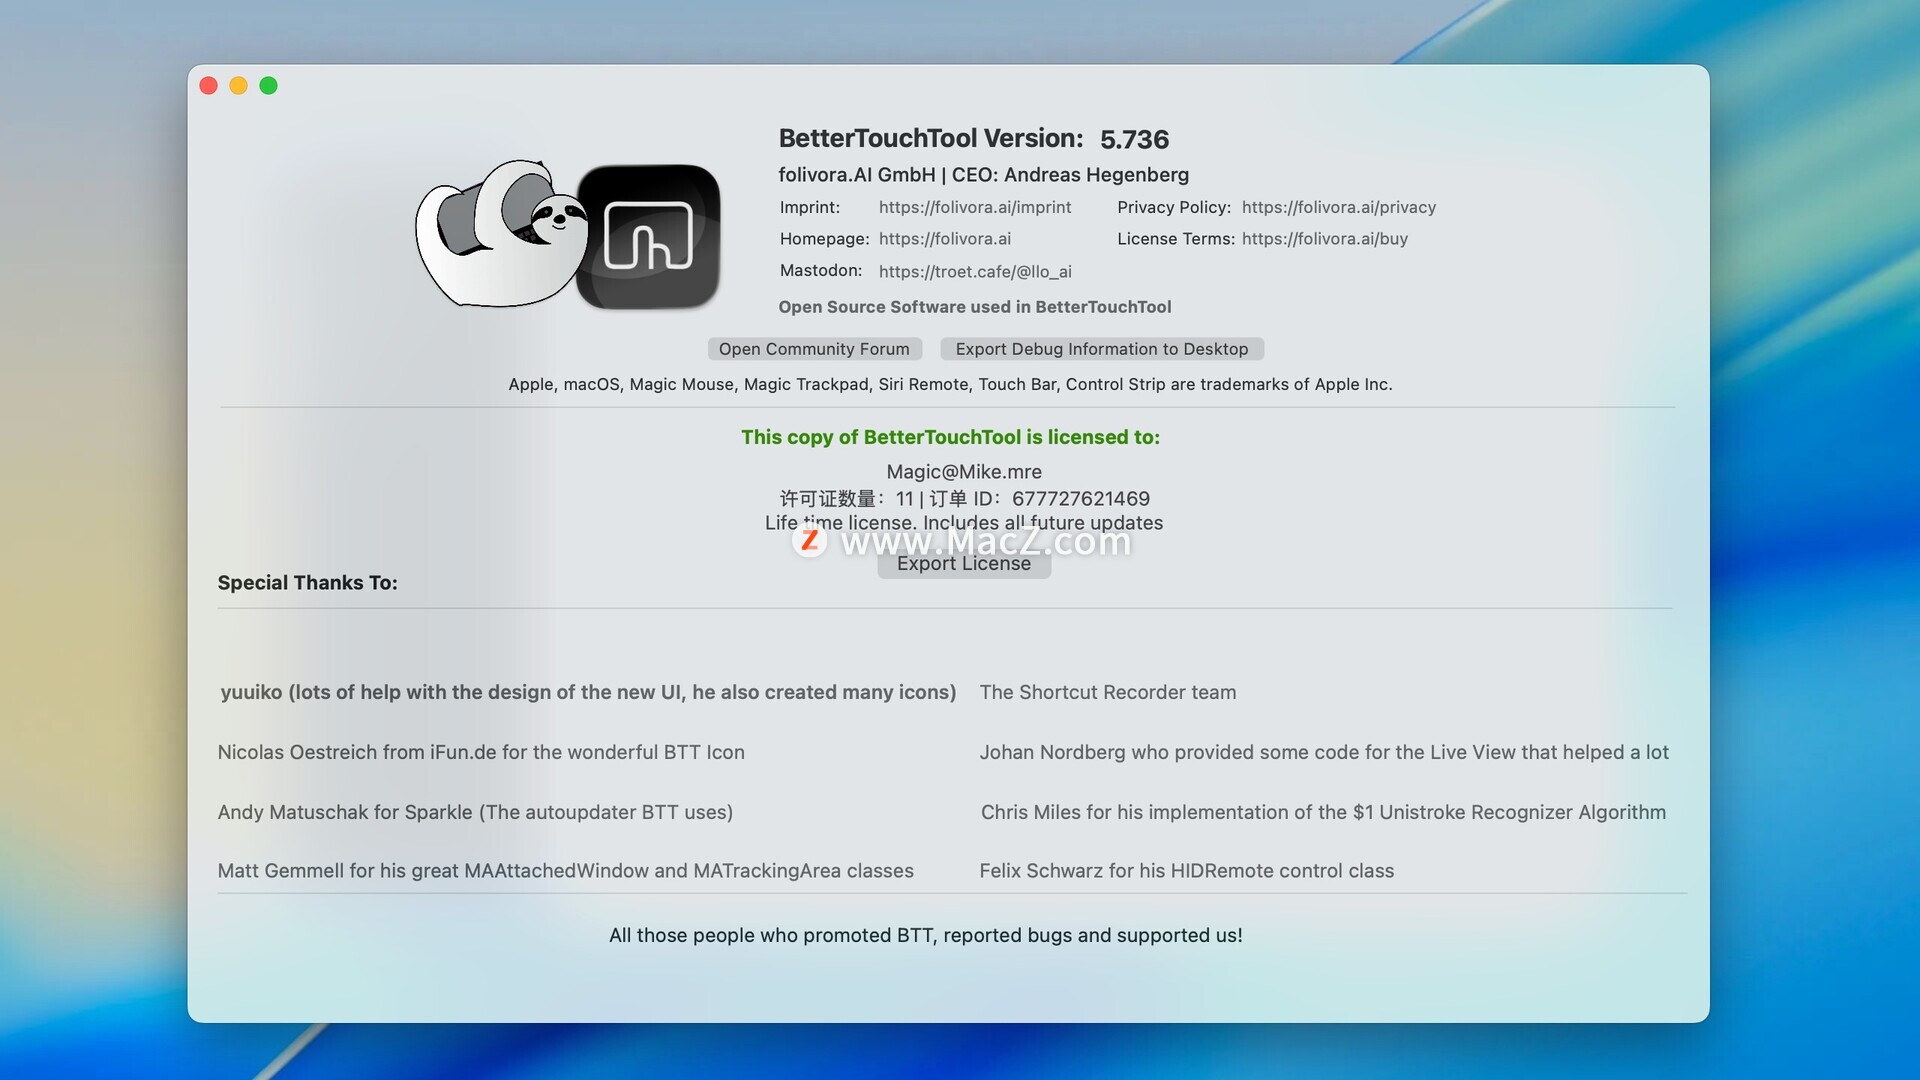1920x1080 pixels.
Task: Click the licensed email Magic@Mike.mre
Action: [x=963, y=472]
